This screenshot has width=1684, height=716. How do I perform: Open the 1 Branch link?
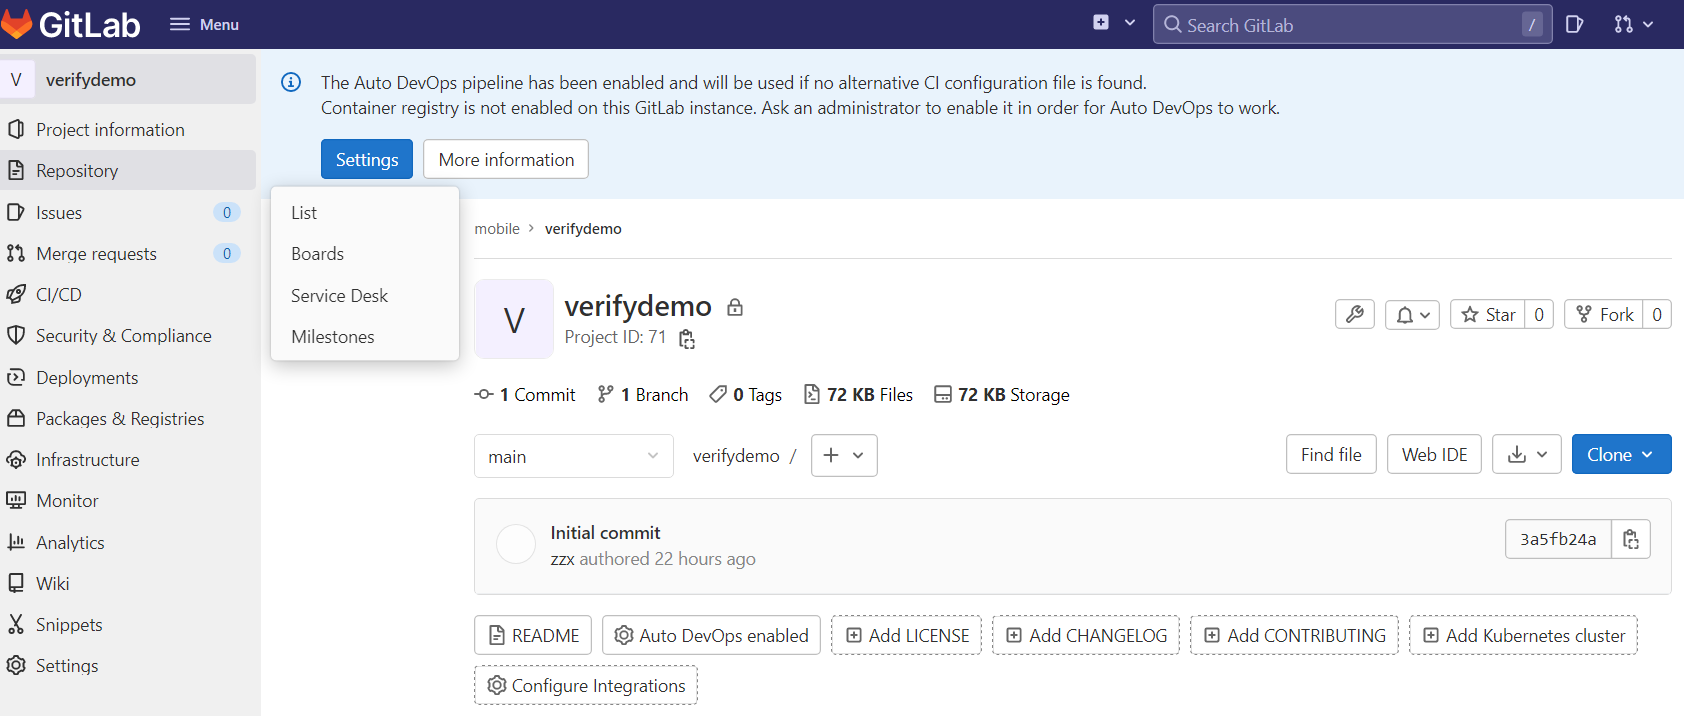[643, 394]
